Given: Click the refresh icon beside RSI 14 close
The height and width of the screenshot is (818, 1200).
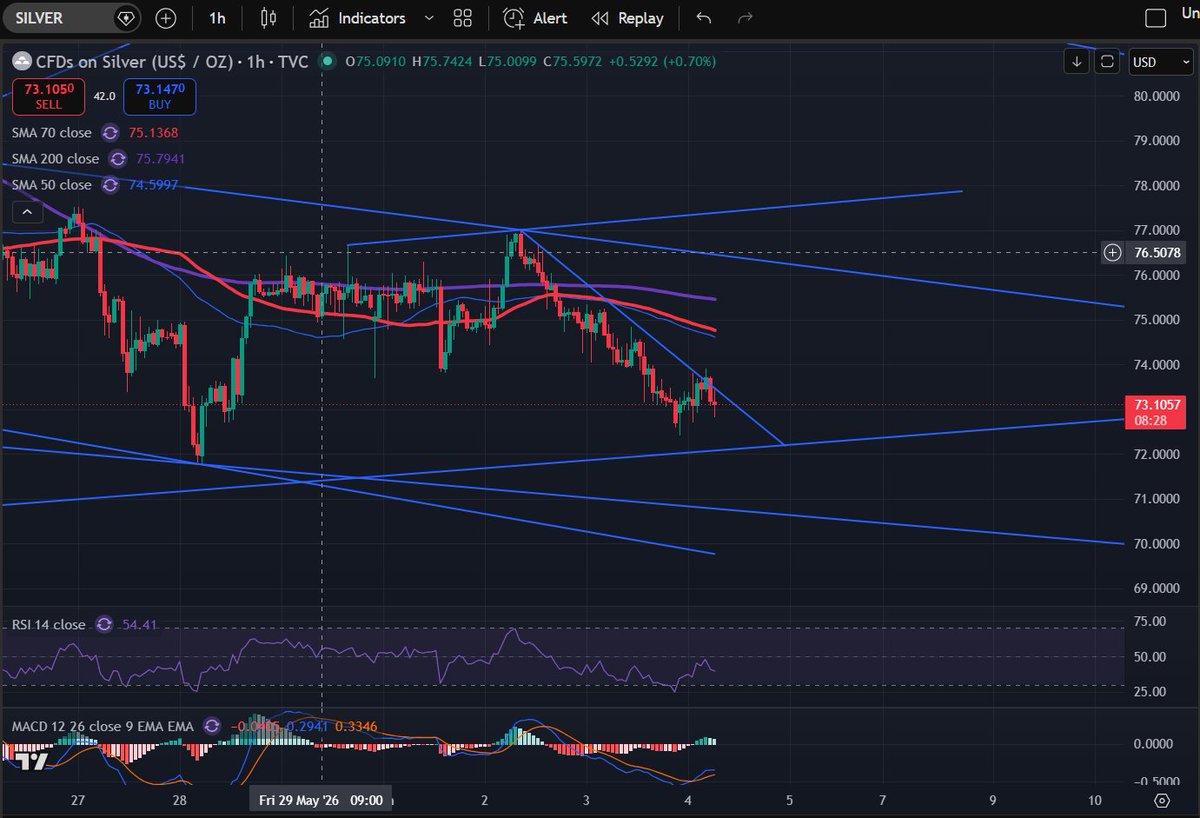Looking at the screenshot, I should click(x=104, y=624).
